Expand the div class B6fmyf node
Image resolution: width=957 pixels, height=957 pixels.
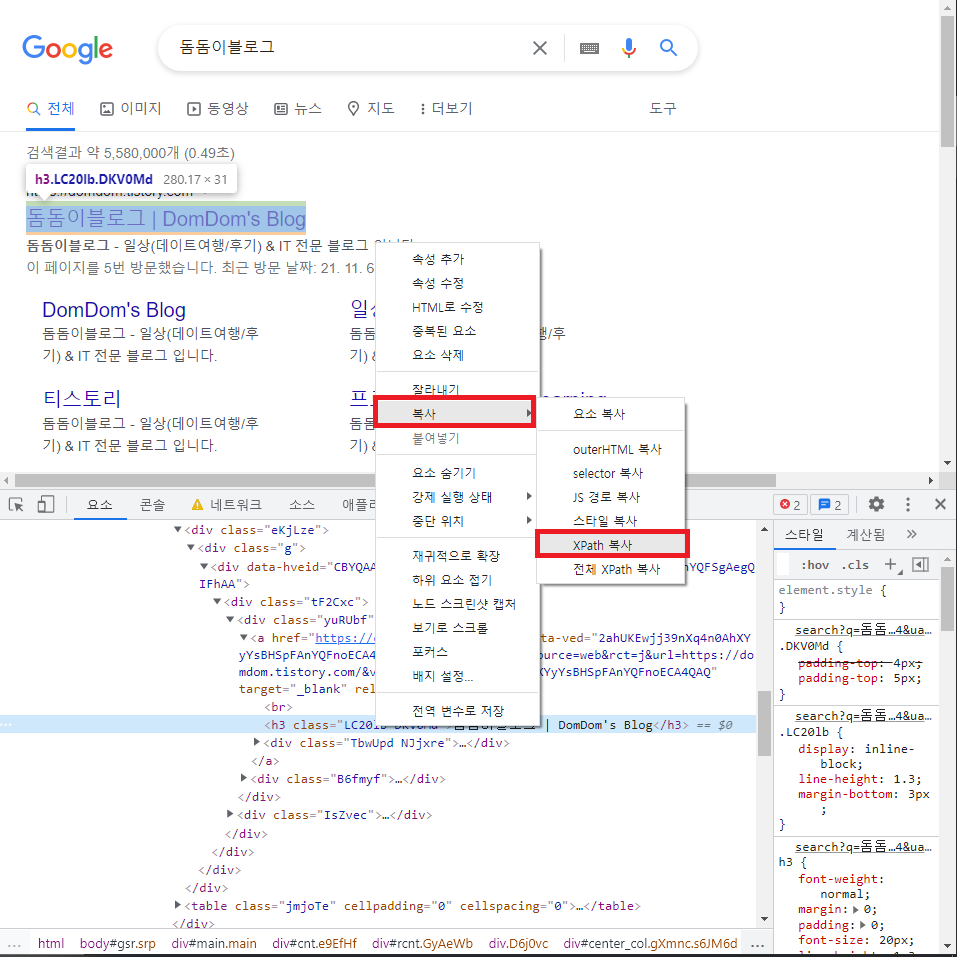(x=244, y=778)
